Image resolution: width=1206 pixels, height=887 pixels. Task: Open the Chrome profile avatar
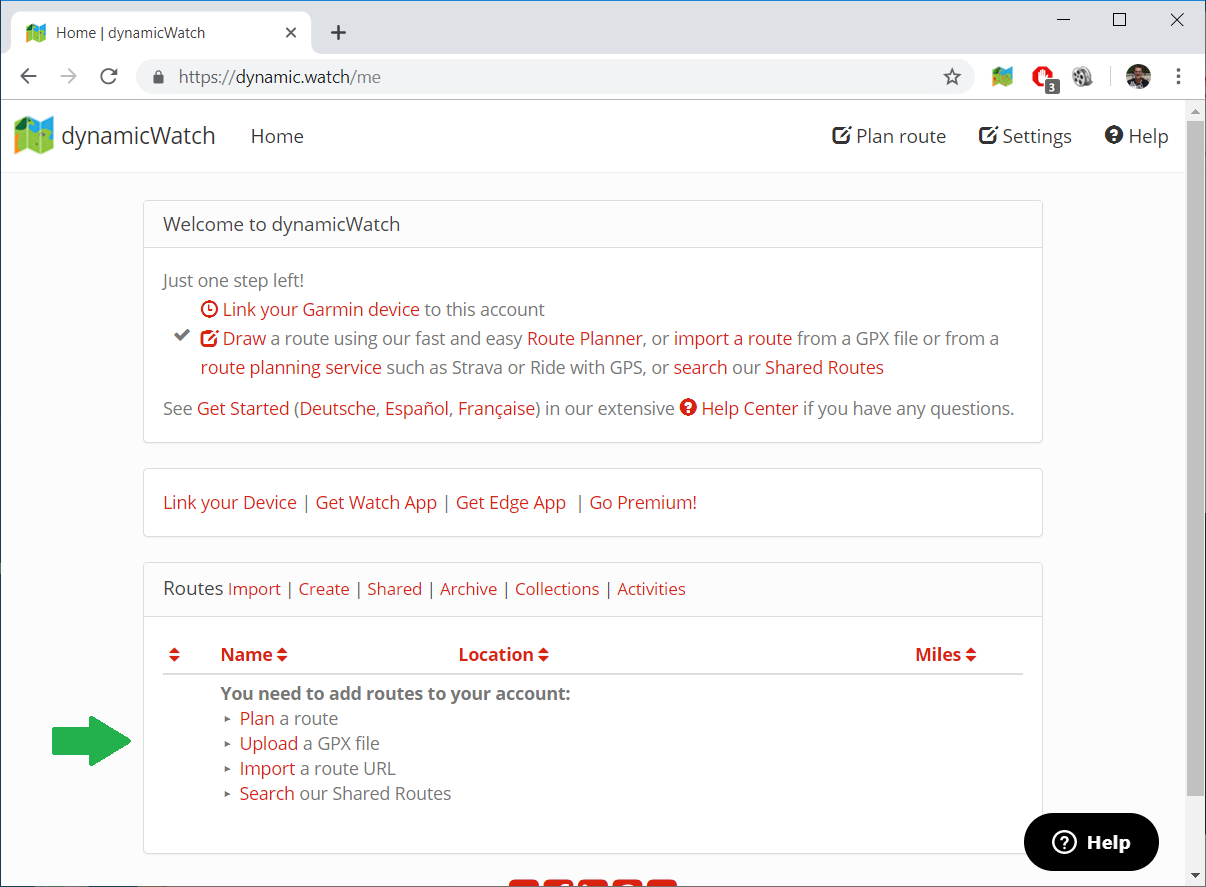(1138, 77)
